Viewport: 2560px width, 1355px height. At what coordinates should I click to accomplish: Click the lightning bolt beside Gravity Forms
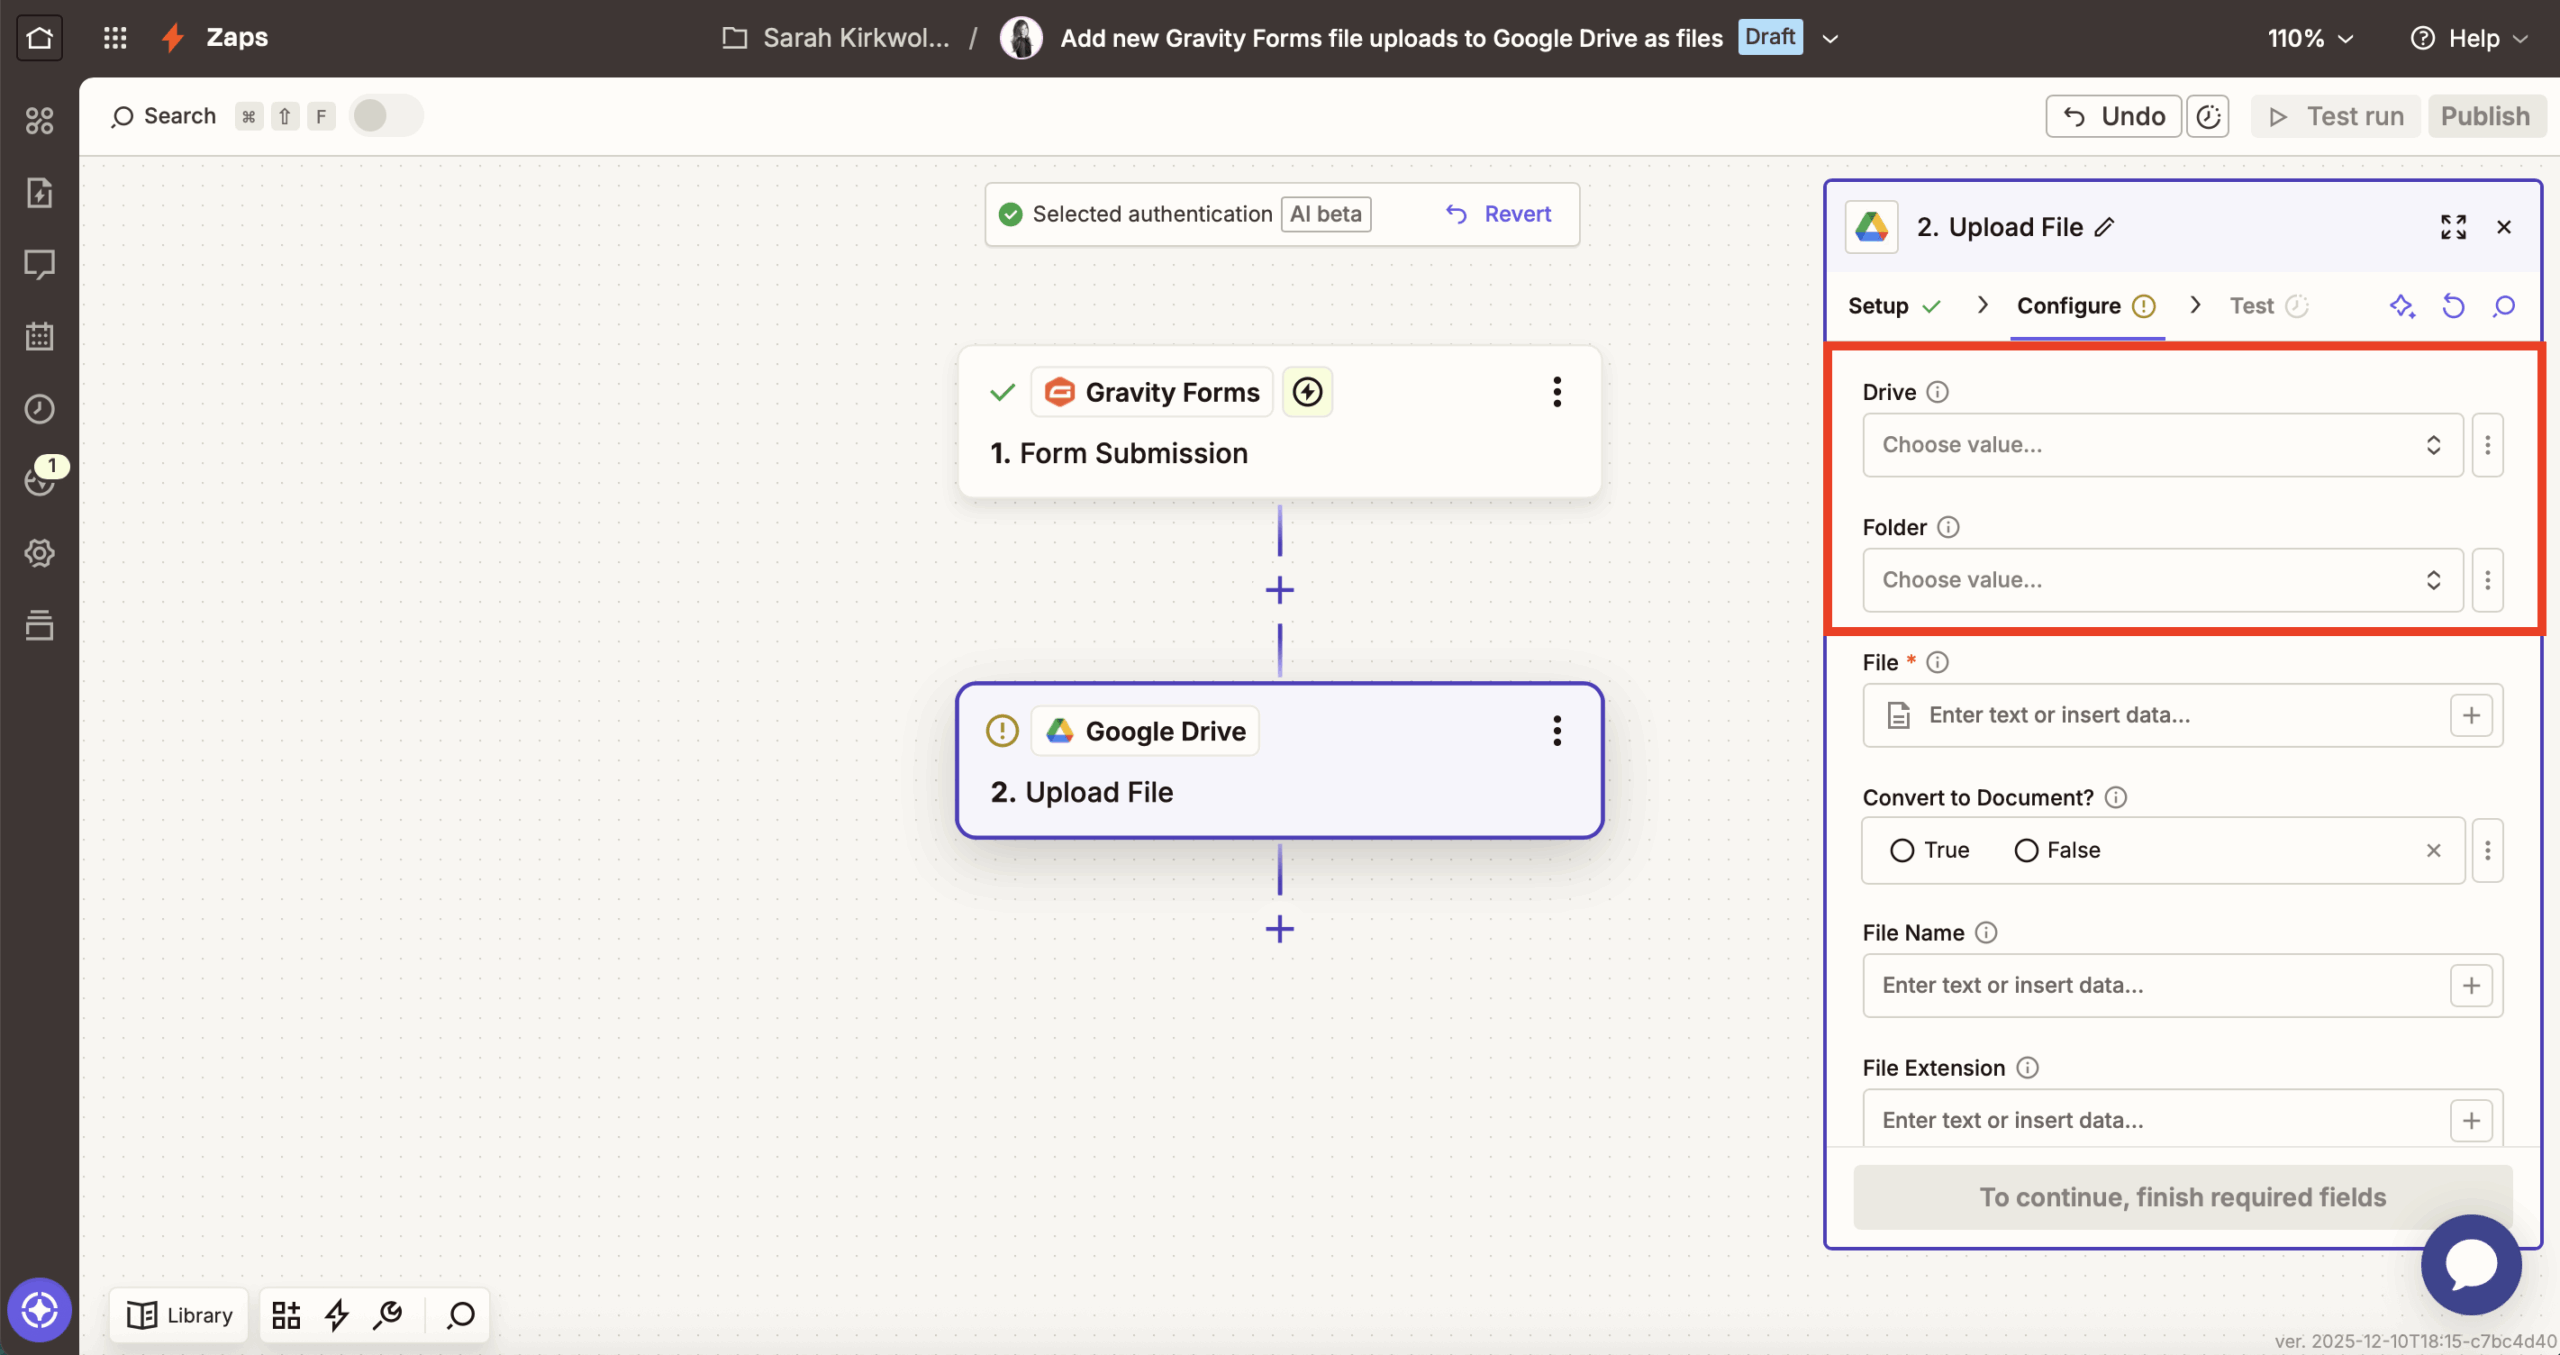1307,392
